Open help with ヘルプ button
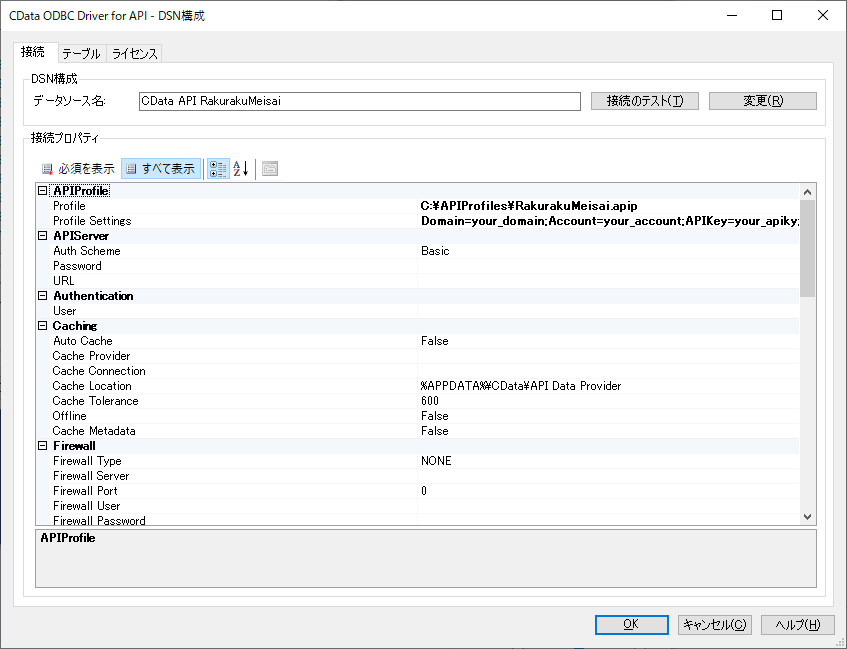The height and width of the screenshot is (649, 847). pos(797,624)
